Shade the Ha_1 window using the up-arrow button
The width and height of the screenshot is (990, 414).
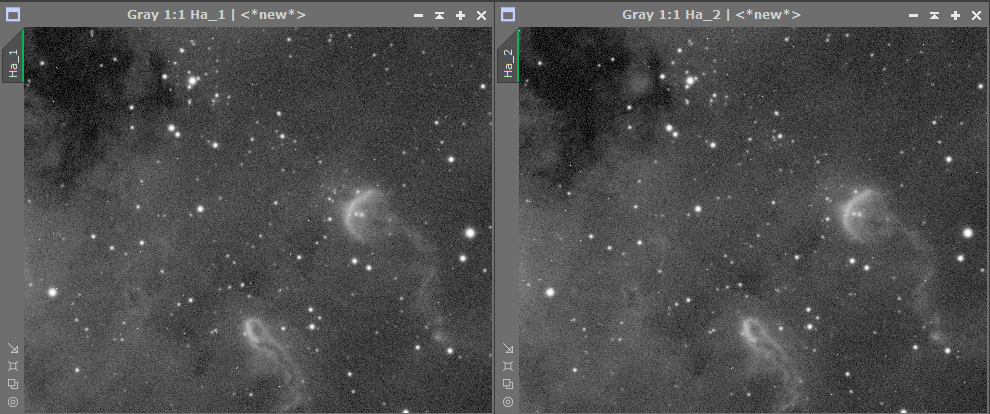coord(439,15)
